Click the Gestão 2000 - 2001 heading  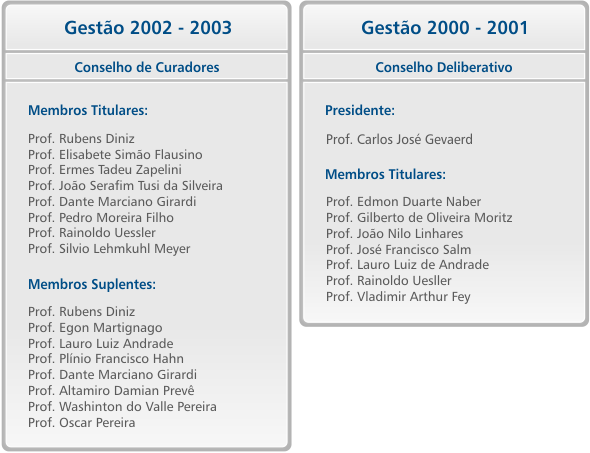444,28
